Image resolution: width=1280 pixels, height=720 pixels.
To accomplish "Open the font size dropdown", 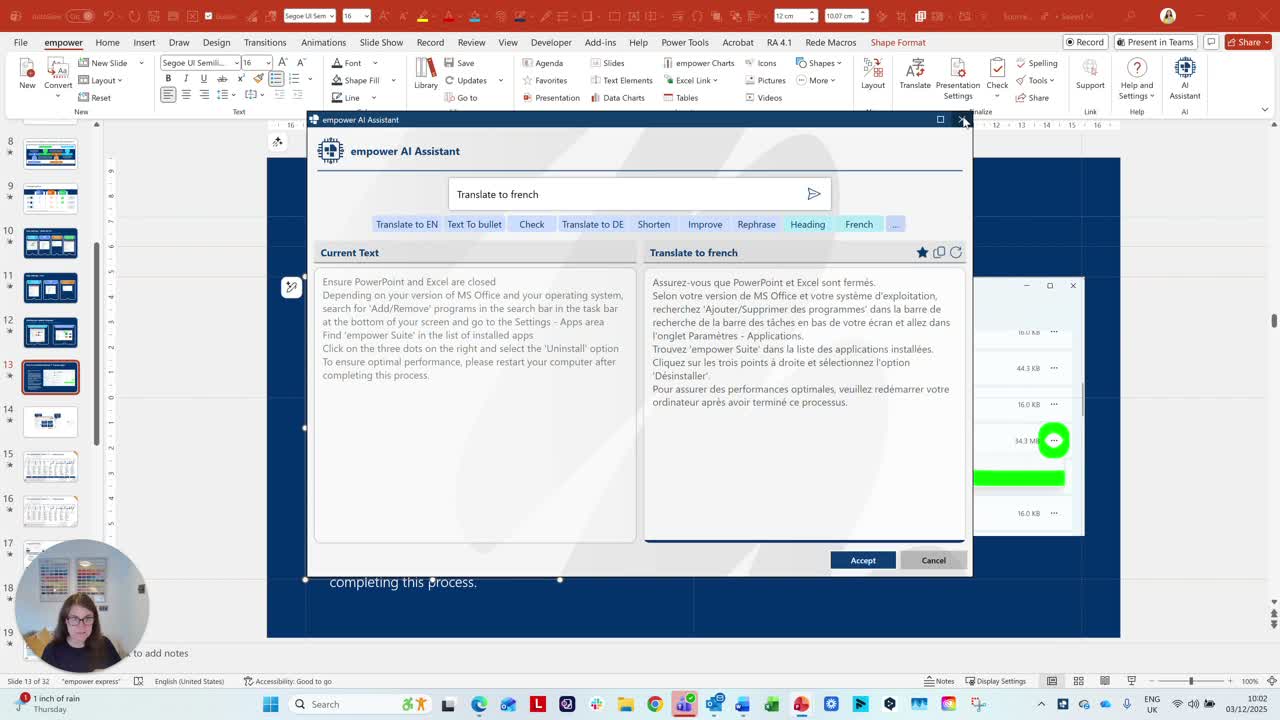I will 269,63.
